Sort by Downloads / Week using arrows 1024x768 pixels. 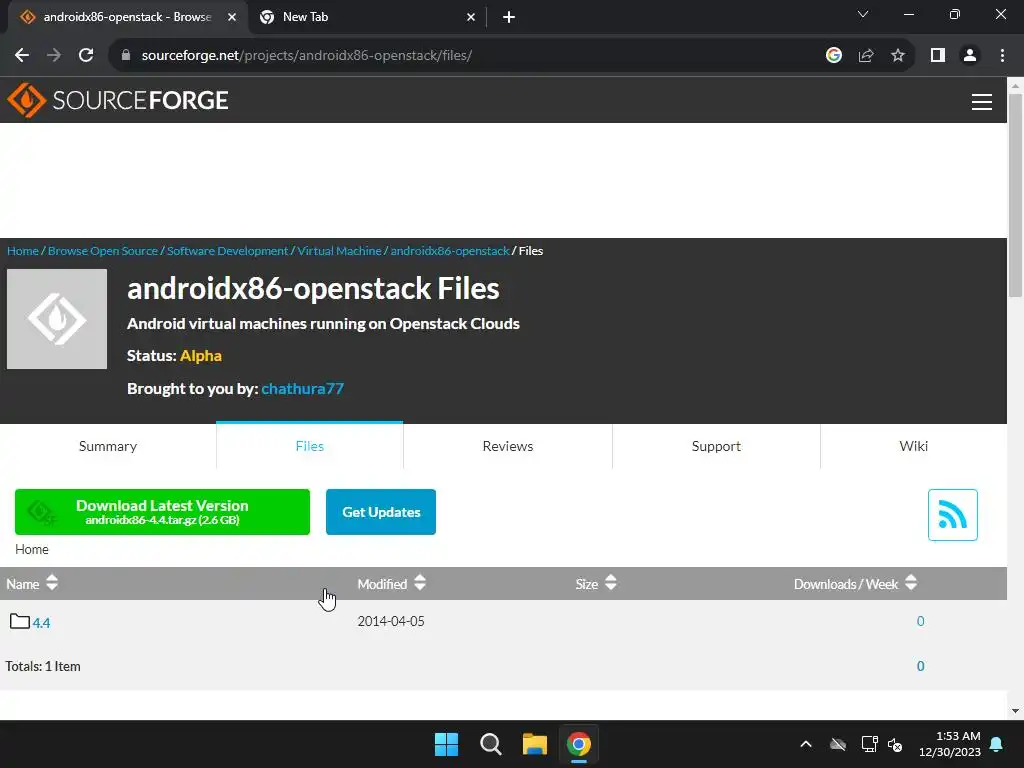click(911, 583)
